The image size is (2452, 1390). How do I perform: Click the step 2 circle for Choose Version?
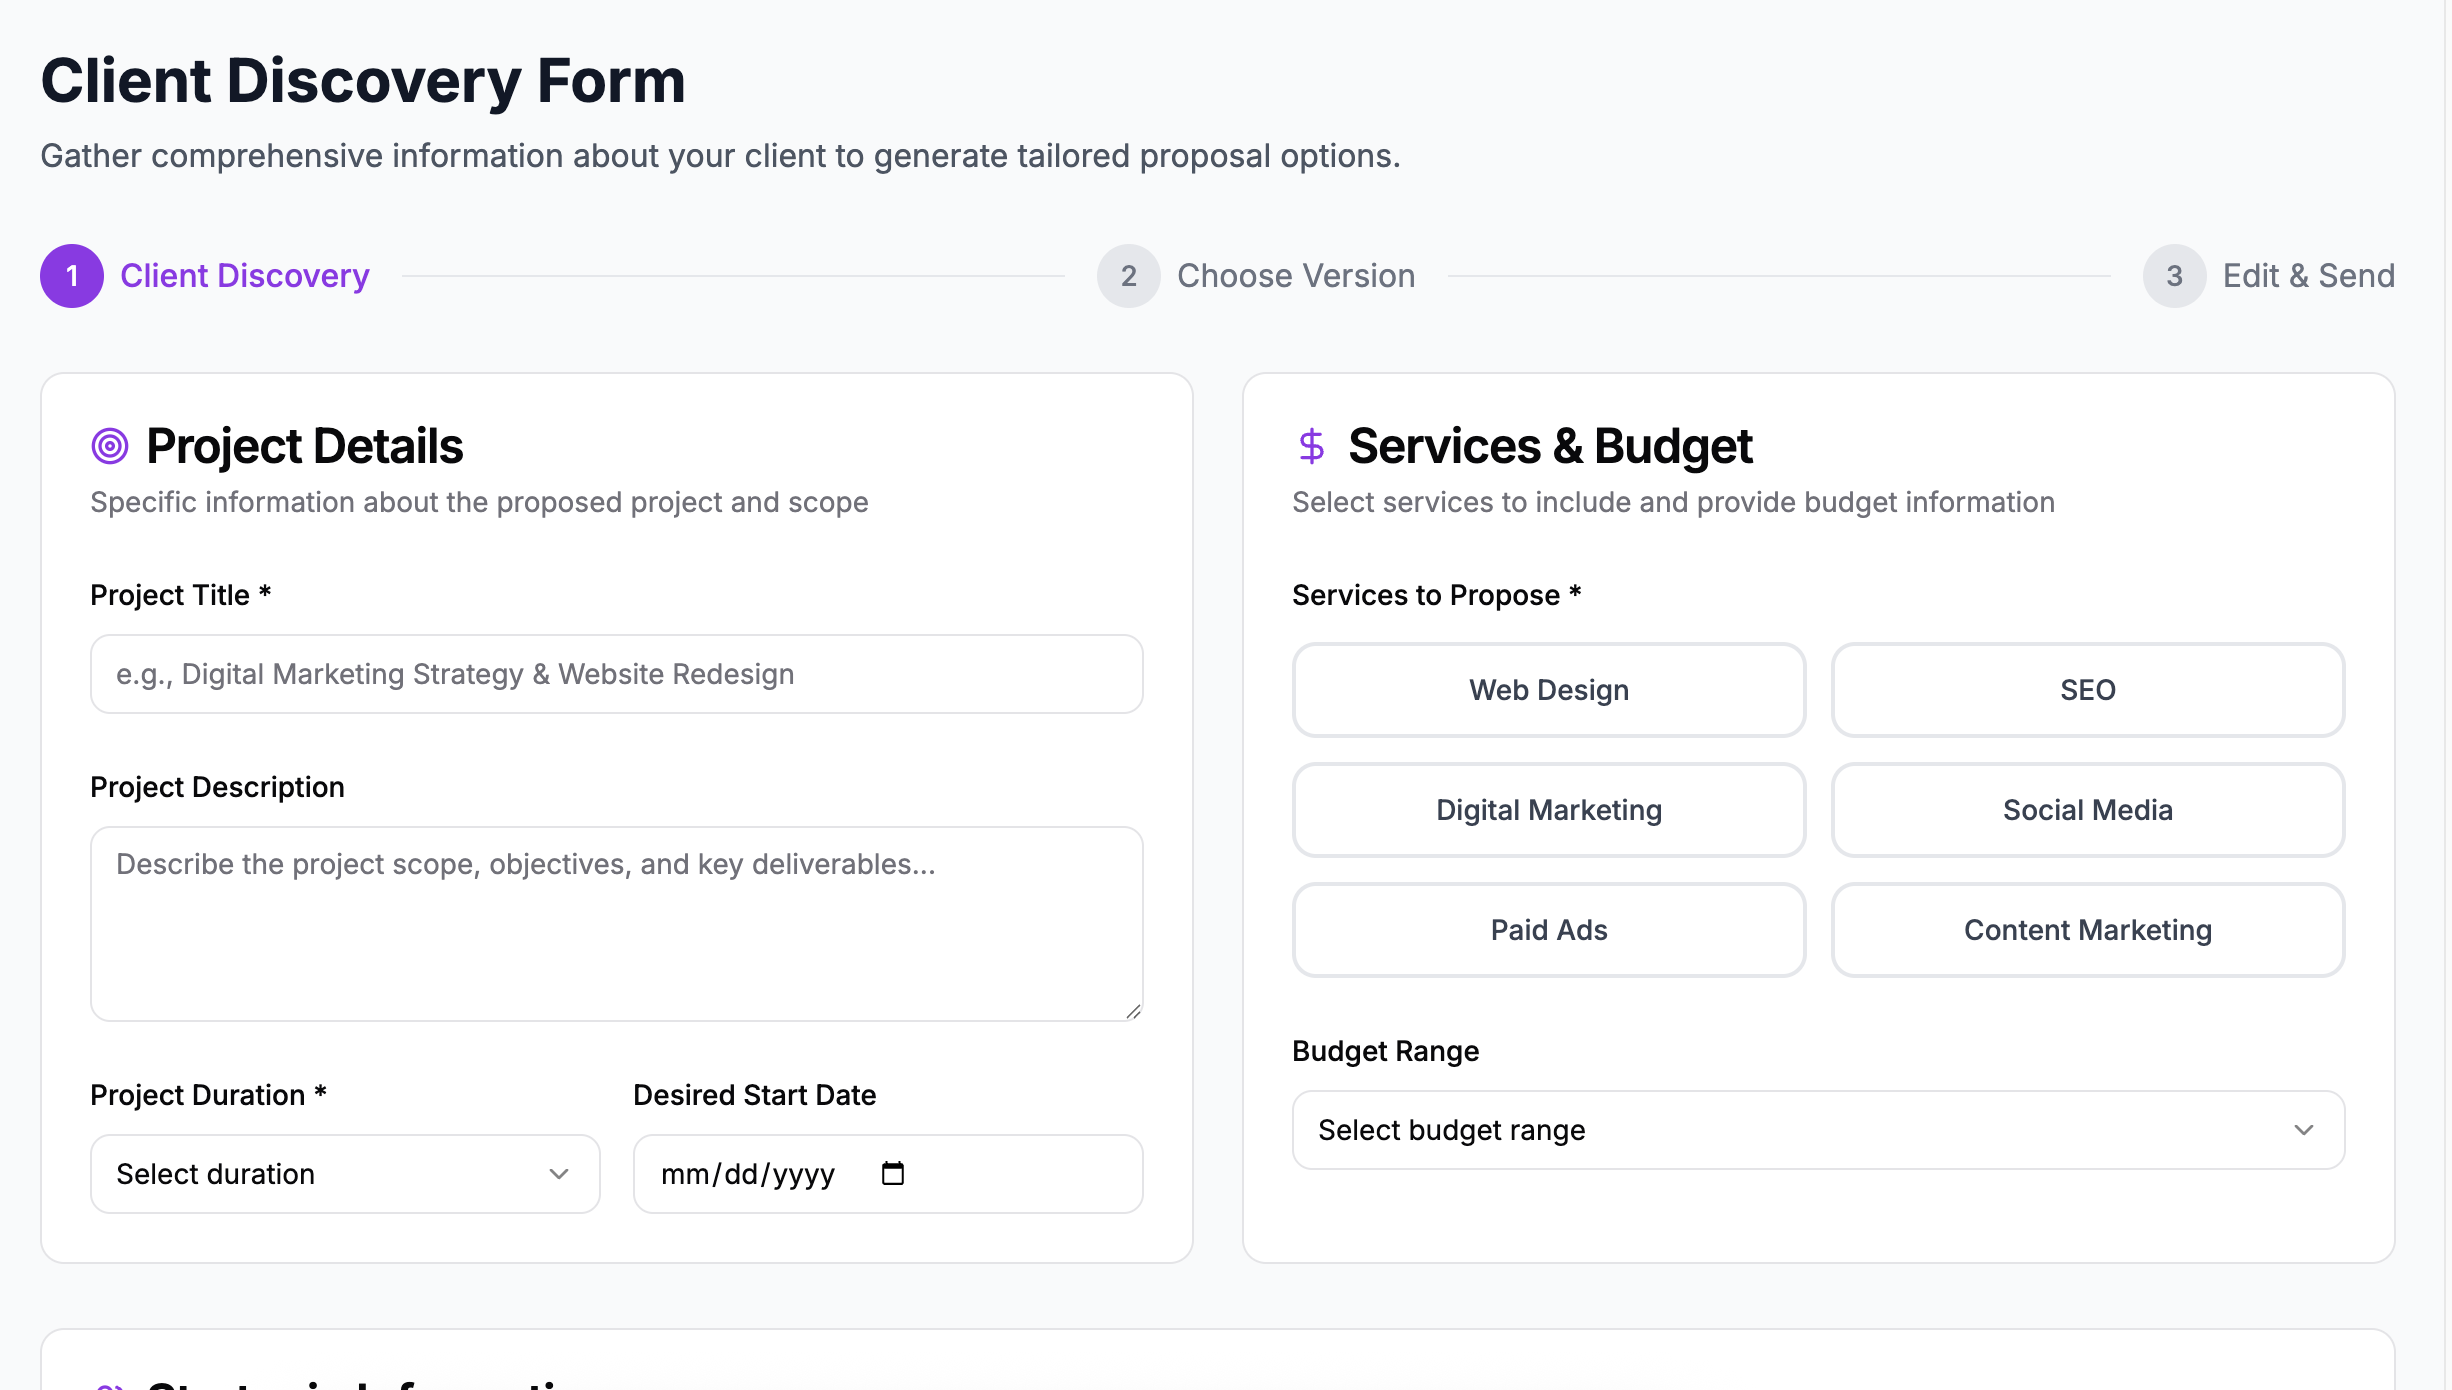(x=1128, y=276)
